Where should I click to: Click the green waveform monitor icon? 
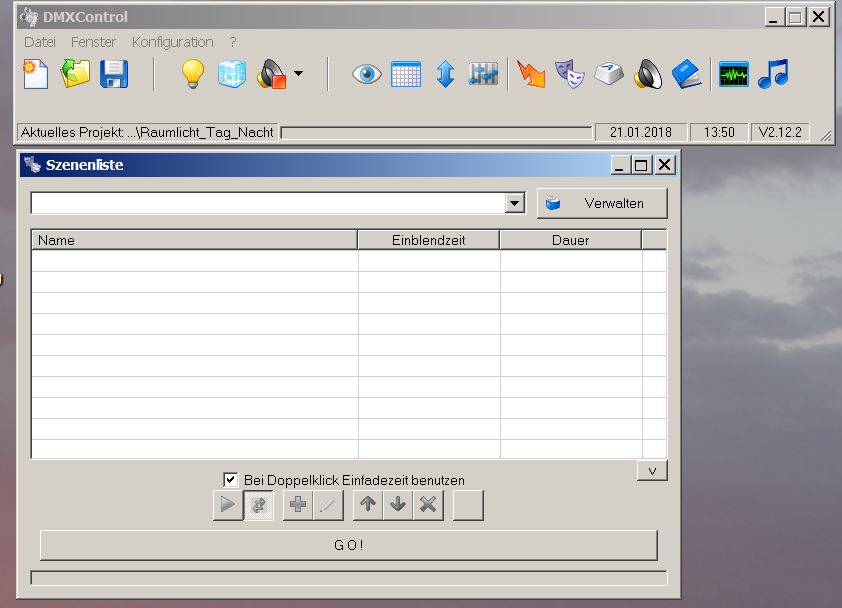pos(733,75)
